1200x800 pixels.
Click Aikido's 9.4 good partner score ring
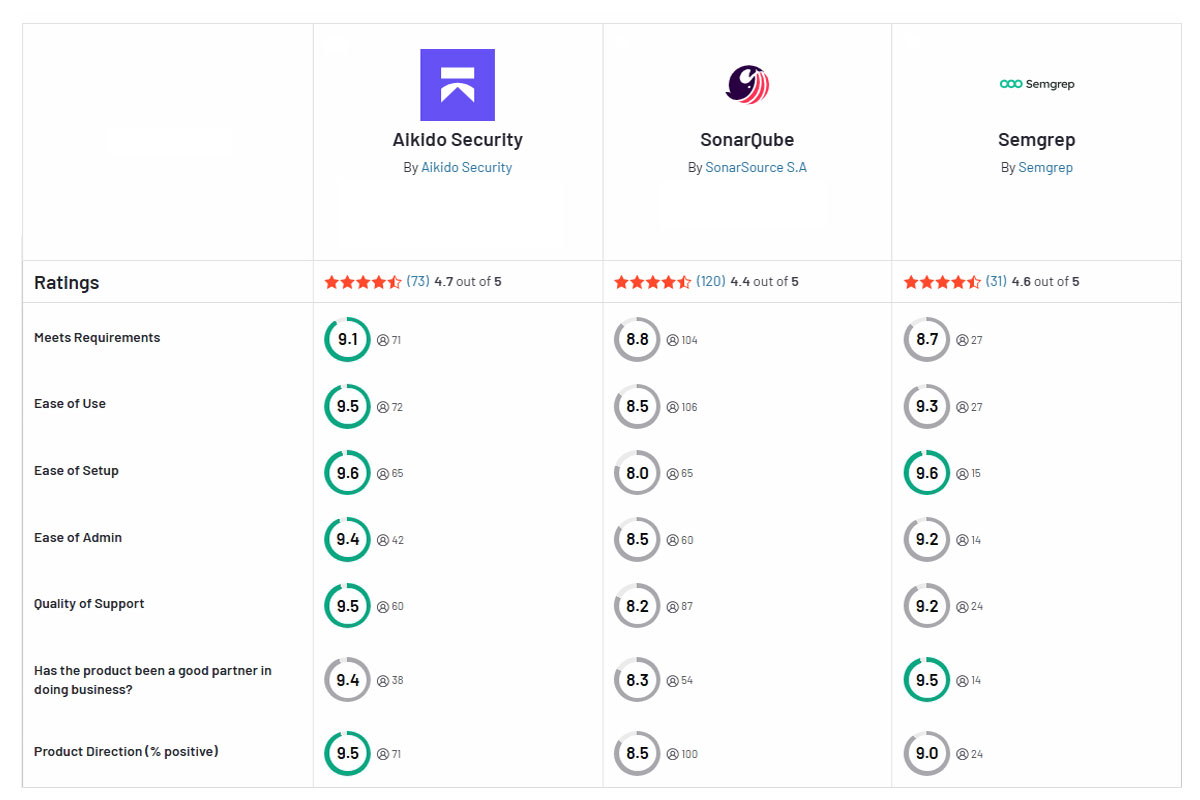pyautogui.click(x=347, y=680)
